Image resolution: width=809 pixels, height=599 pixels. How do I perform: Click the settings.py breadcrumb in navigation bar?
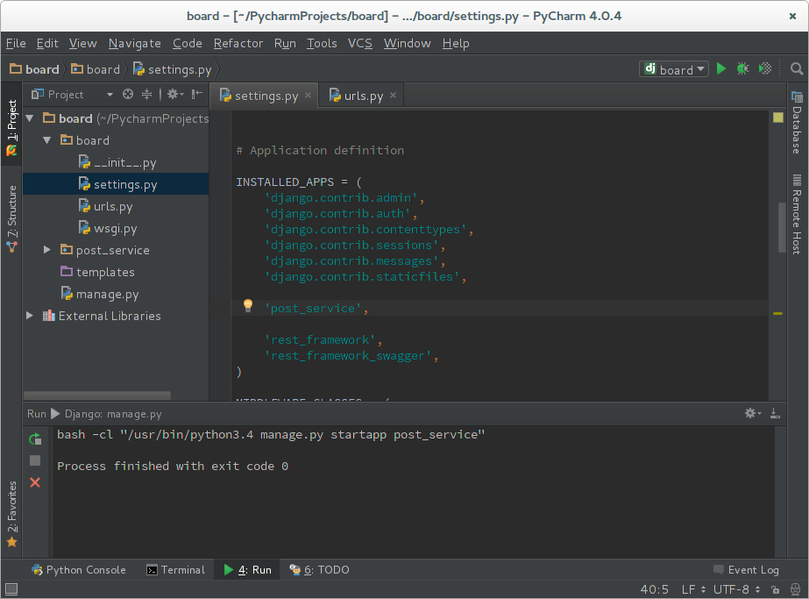pos(173,69)
